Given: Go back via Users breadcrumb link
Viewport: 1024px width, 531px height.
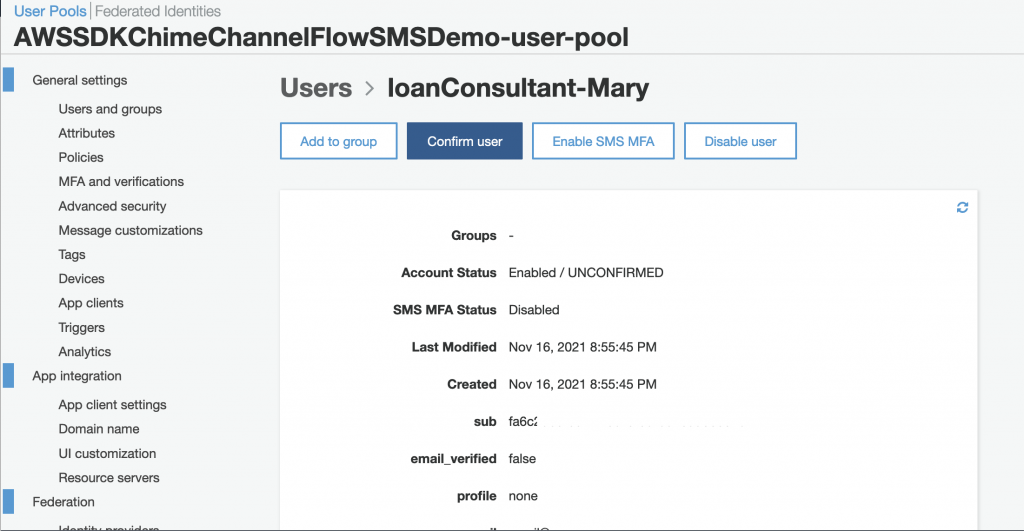Looking at the screenshot, I should tap(316, 88).
